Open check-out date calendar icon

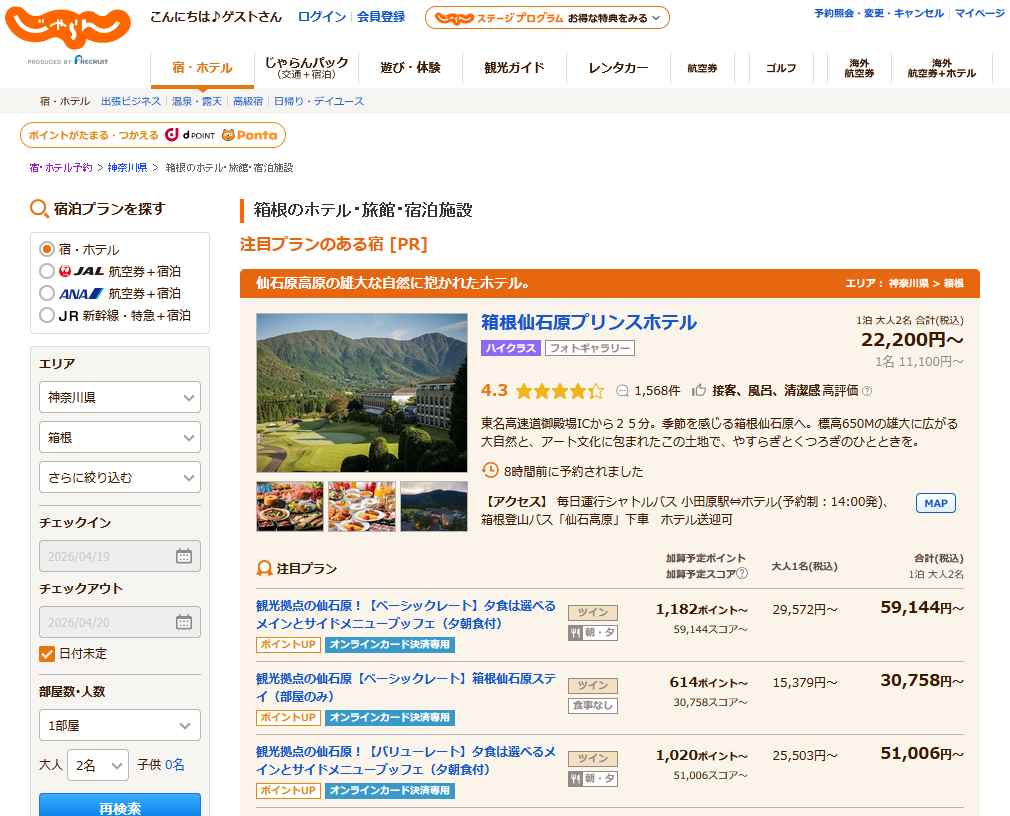[x=183, y=622]
